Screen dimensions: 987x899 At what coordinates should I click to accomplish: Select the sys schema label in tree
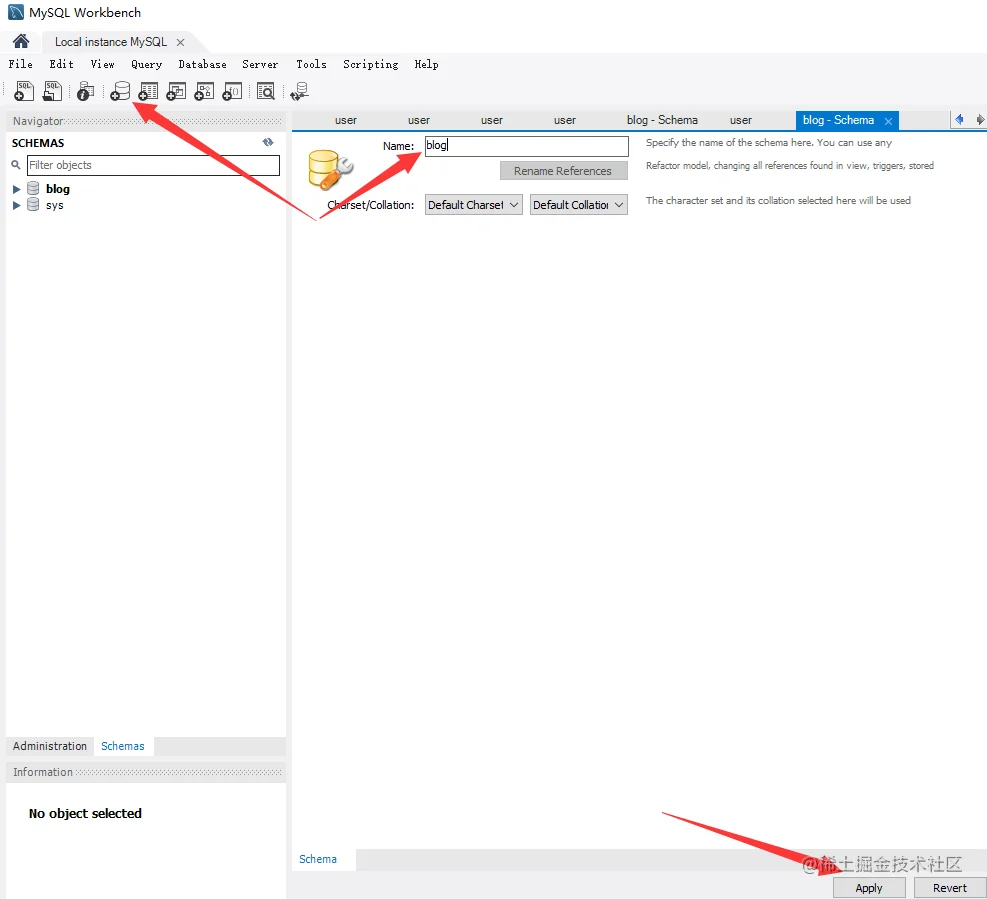tap(54, 205)
